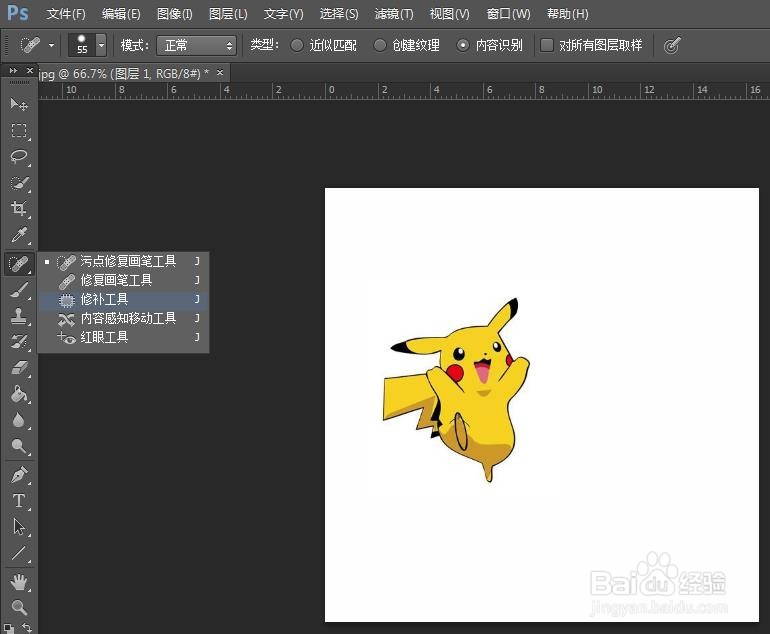Select the Crop tool
Image resolution: width=770 pixels, height=634 pixels.
pos(19,209)
